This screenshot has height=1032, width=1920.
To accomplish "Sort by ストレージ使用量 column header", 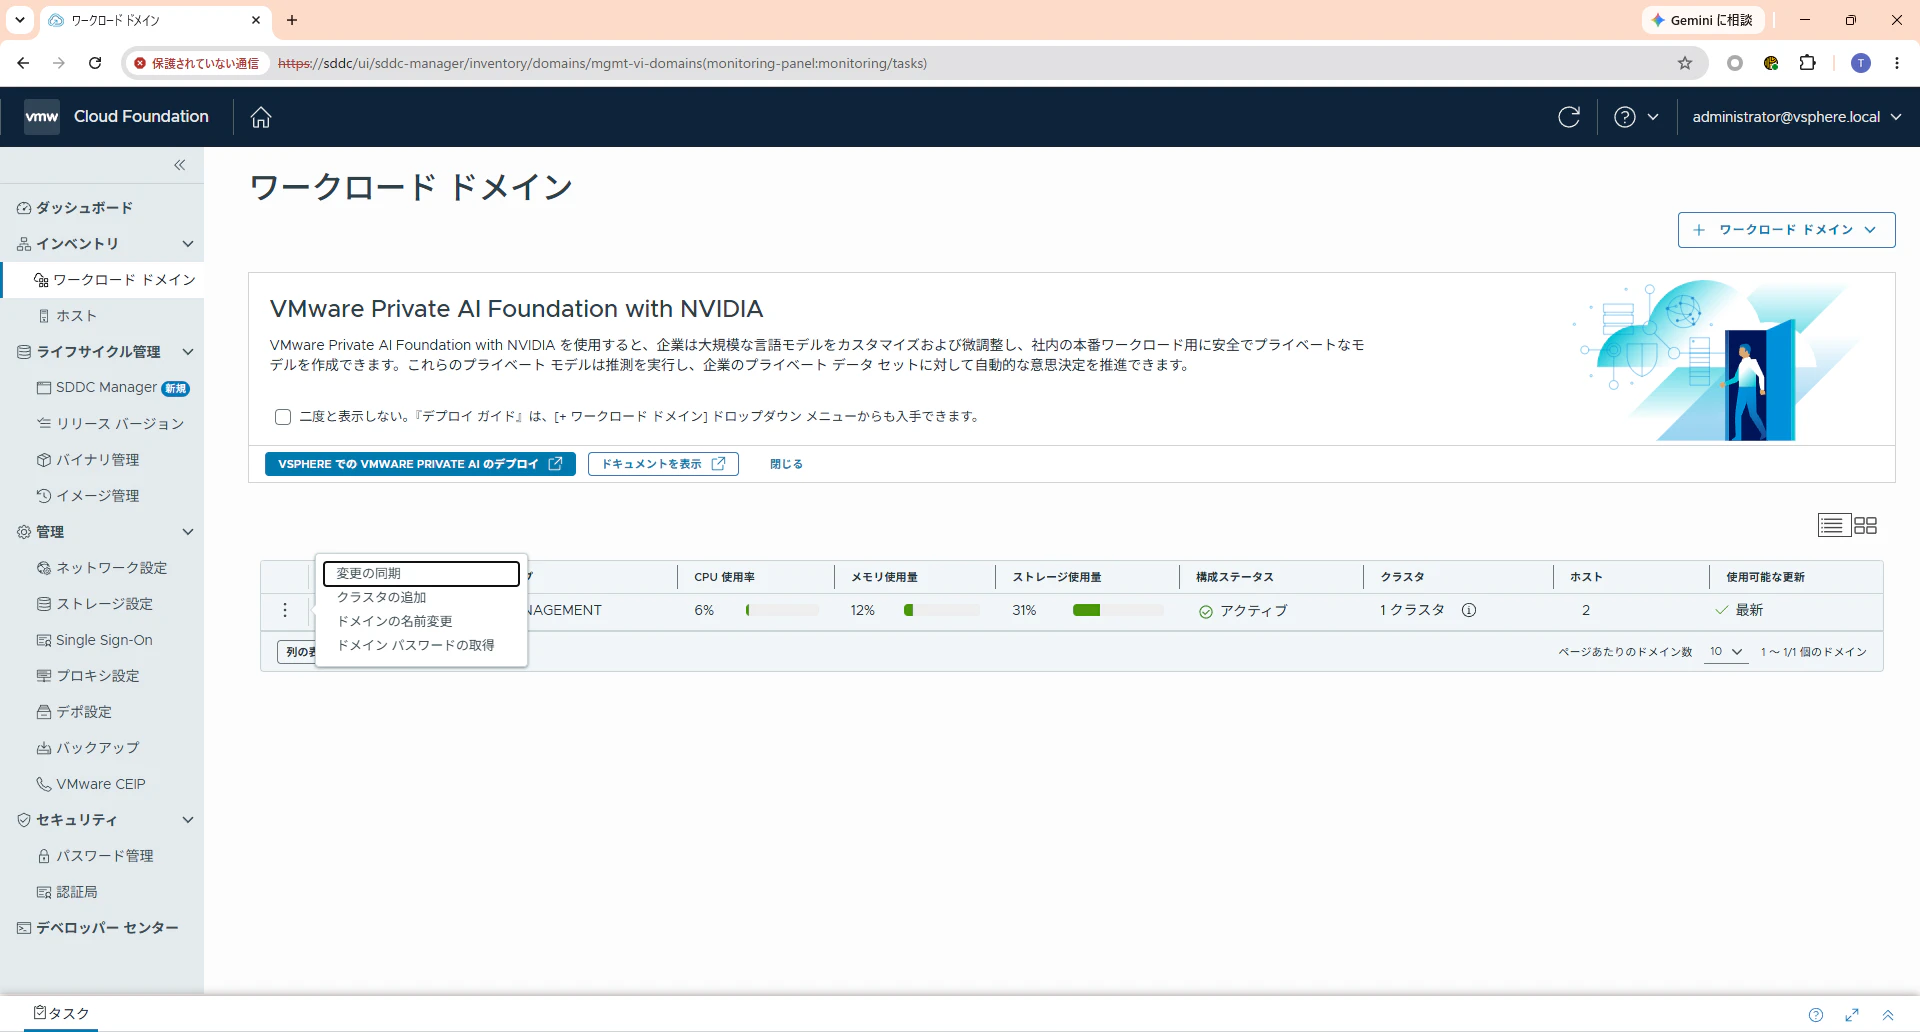I will [x=1057, y=577].
